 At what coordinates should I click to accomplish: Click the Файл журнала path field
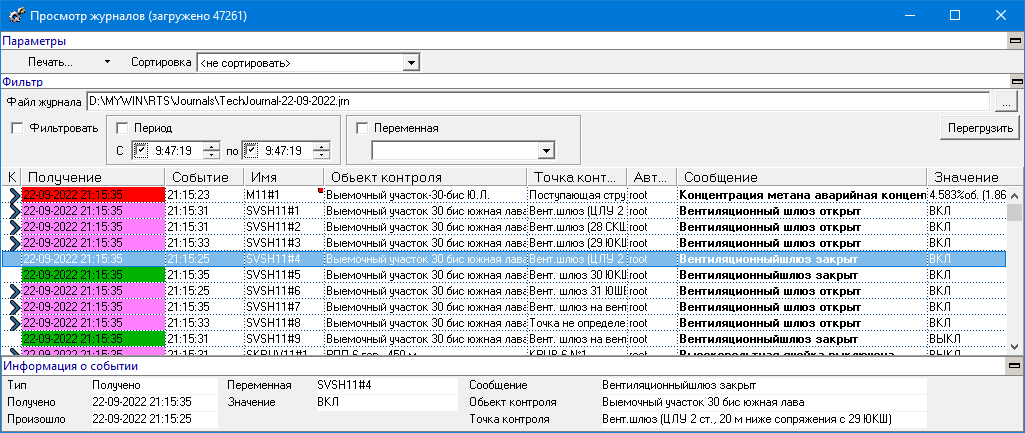click(539, 102)
